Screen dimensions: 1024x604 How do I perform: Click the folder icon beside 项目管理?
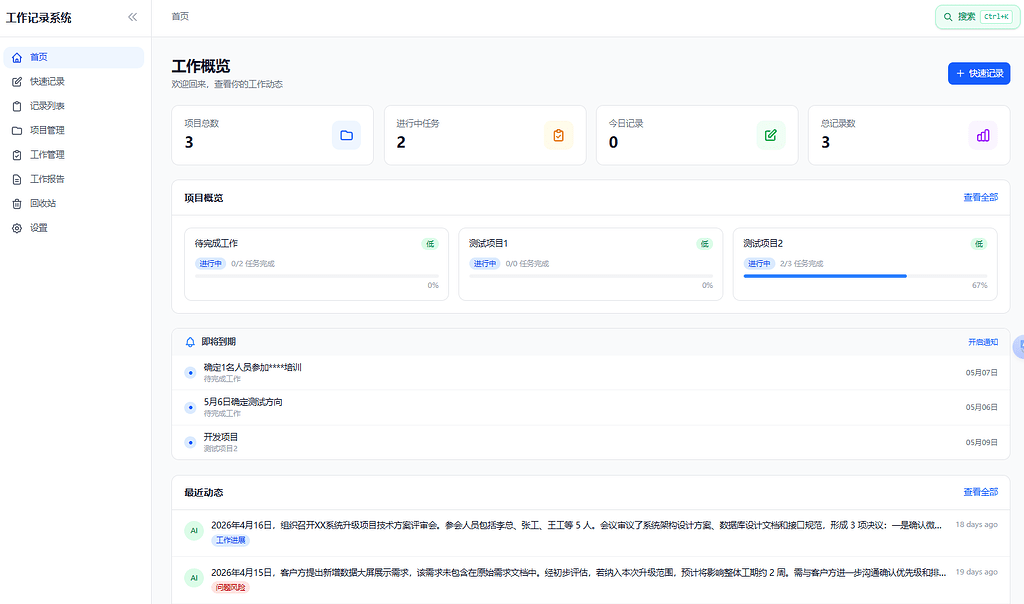point(17,131)
